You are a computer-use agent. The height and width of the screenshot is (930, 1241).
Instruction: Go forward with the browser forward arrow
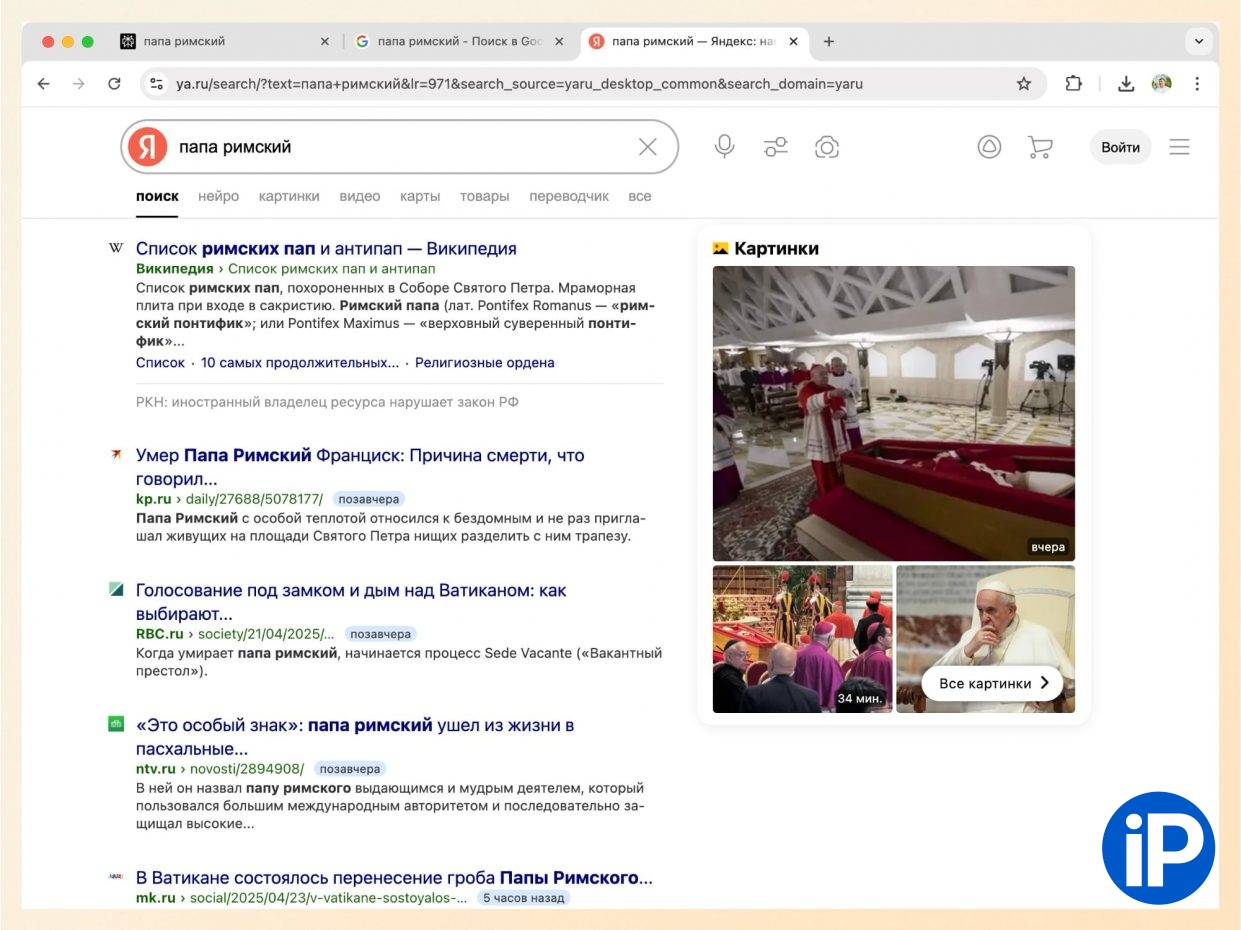click(x=79, y=84)
